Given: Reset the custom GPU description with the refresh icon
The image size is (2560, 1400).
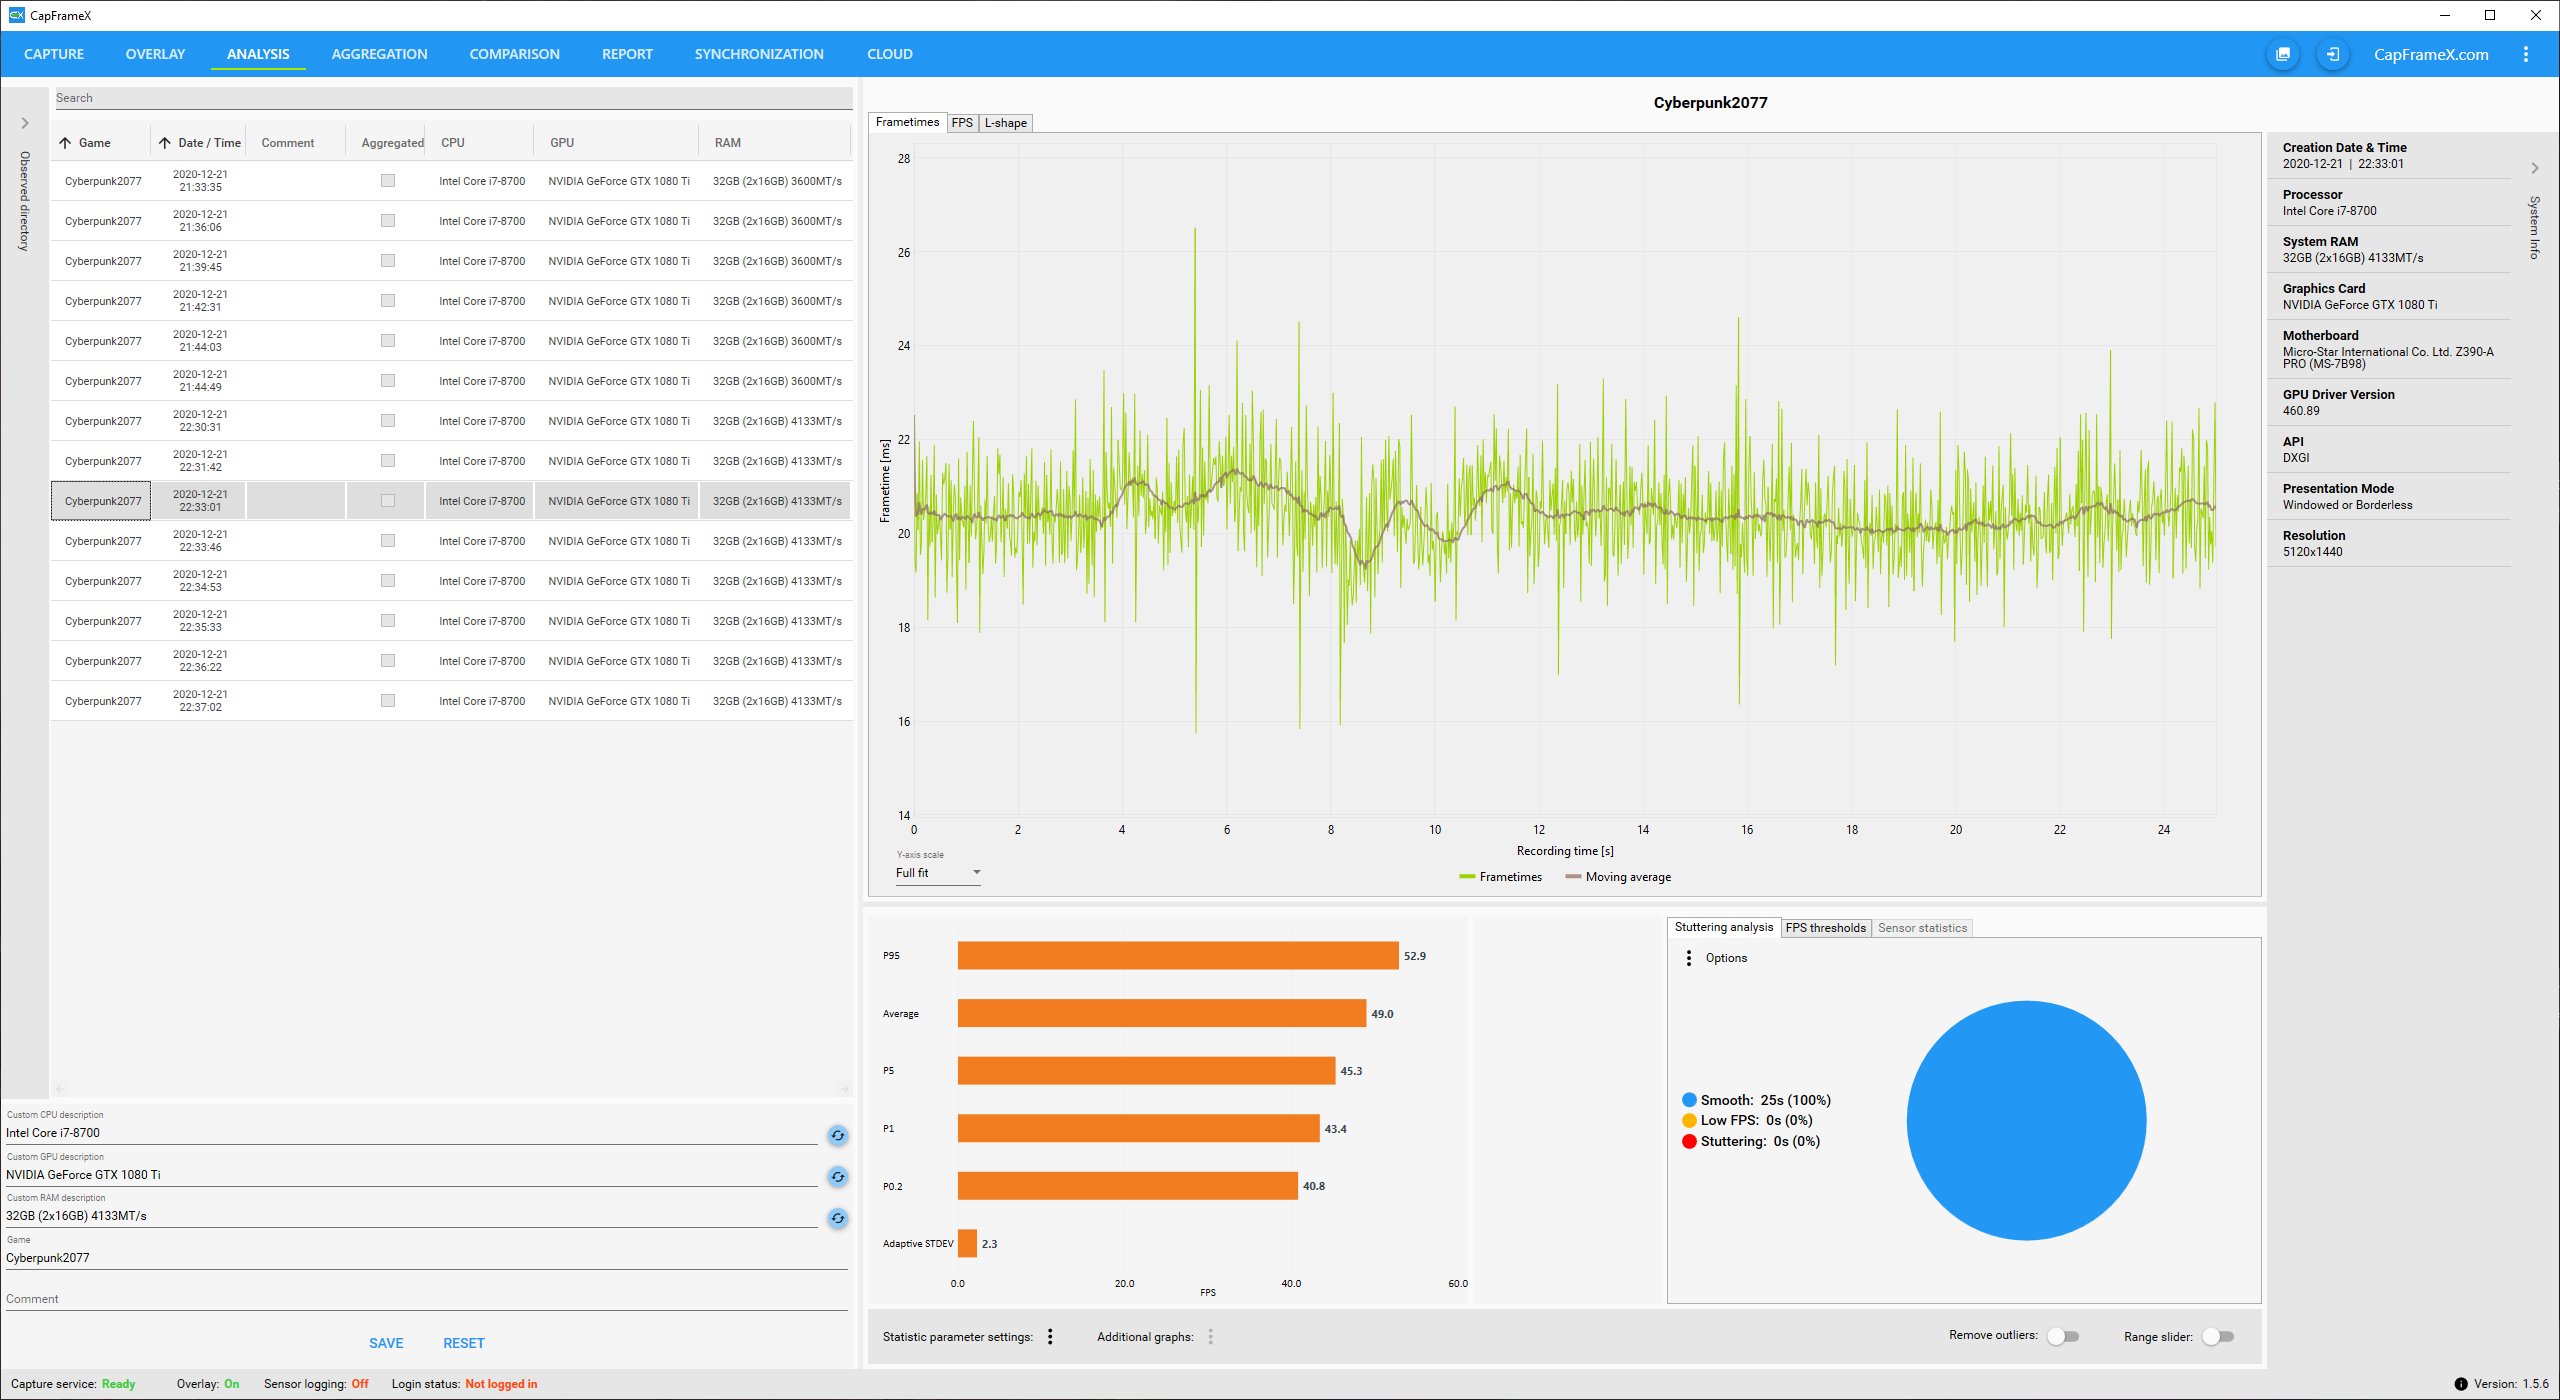Looking at the screenshot, I should pos(838,1177).
